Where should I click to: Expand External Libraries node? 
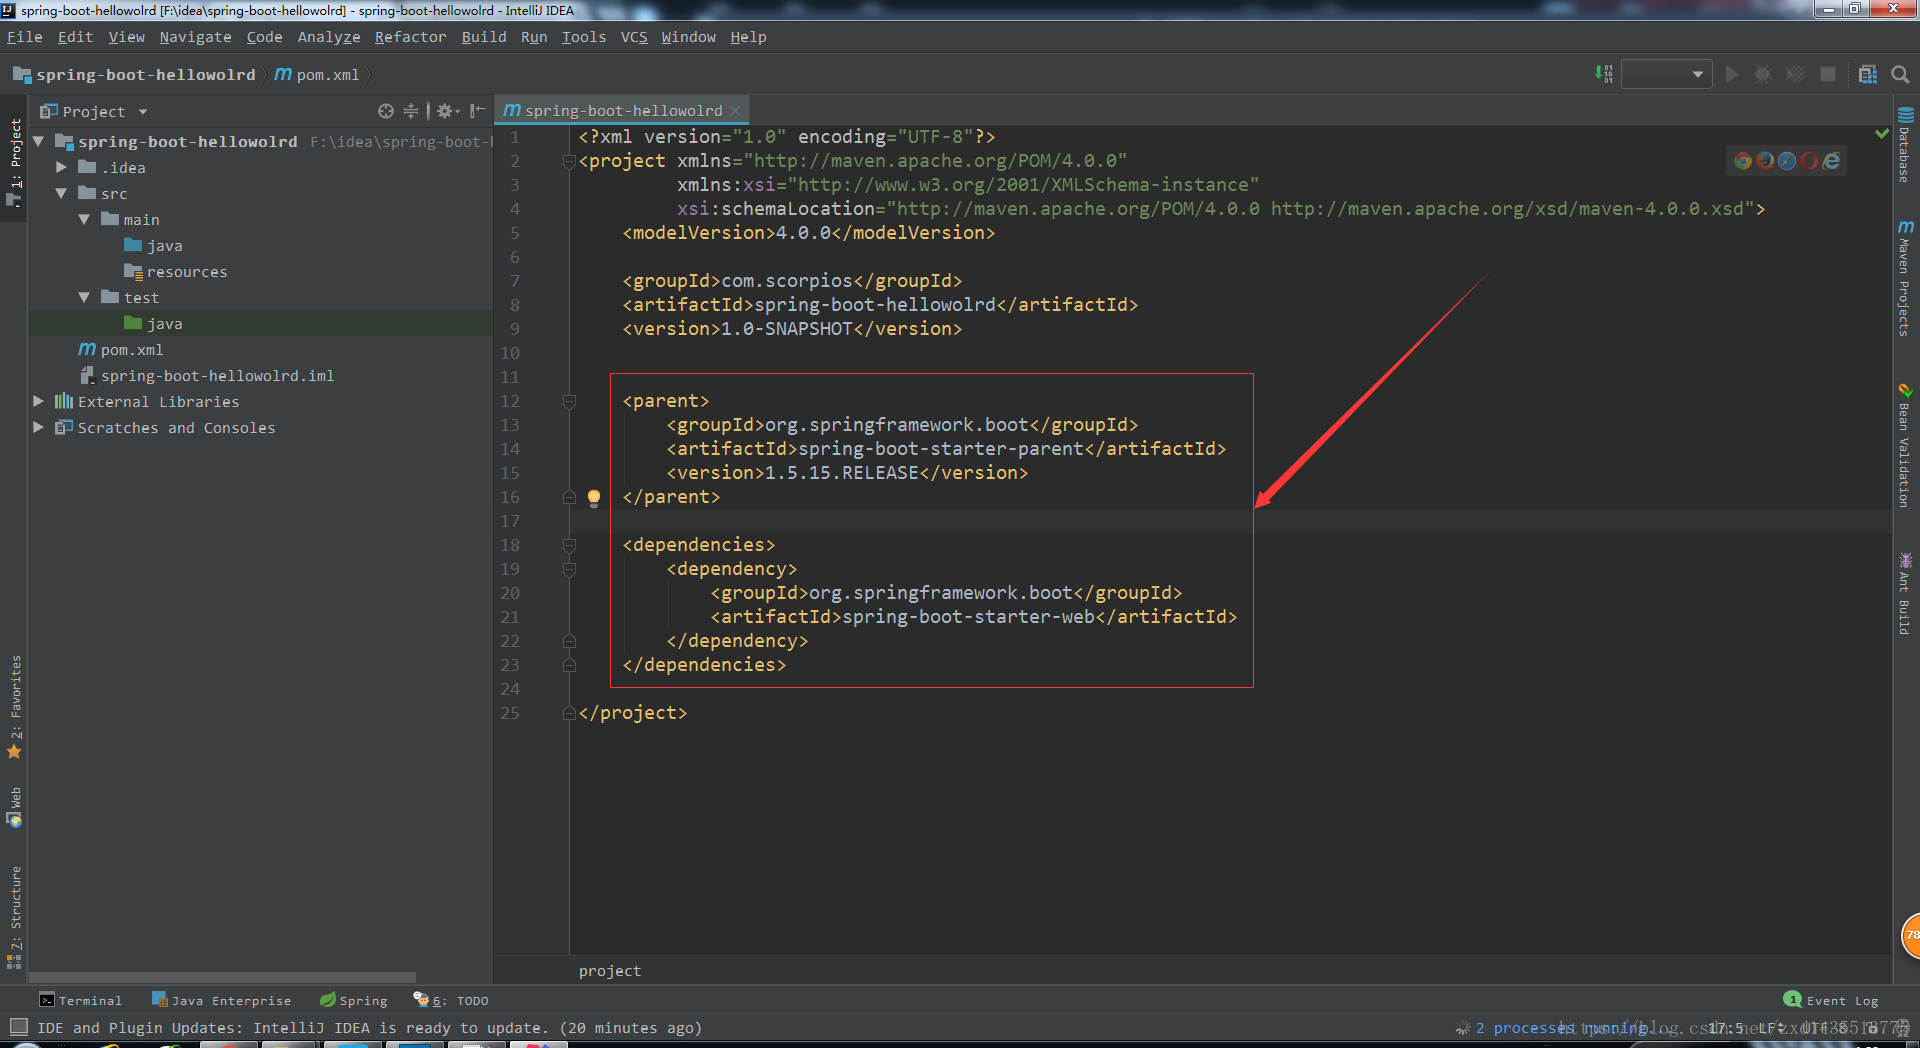(38, 402)
